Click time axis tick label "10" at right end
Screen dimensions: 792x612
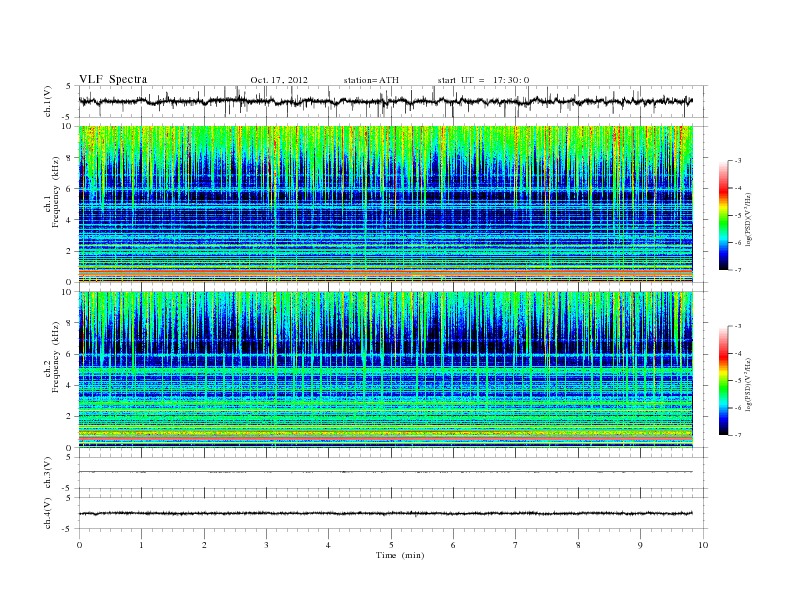click(703, 545)
